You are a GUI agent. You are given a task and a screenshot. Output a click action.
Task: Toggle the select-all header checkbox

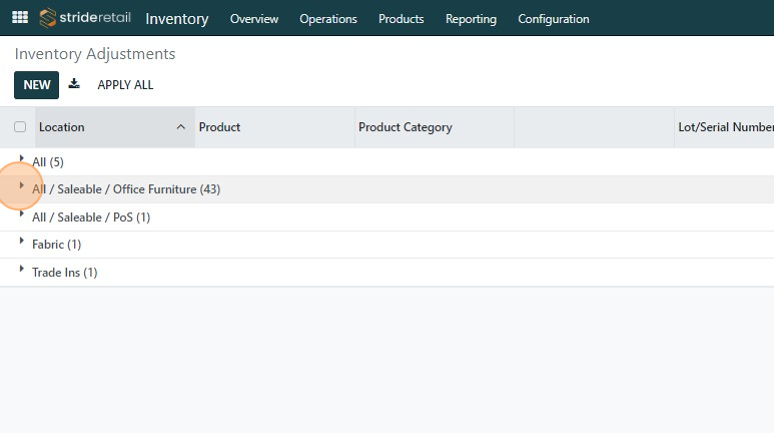coord(20,127)
